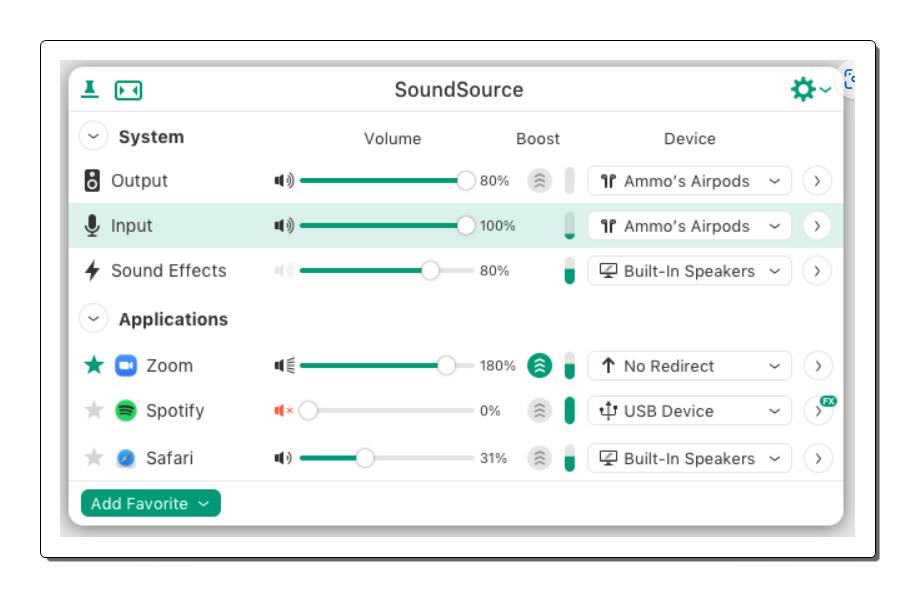Click the Sound Effects lightning icon
Viewport: 915px width, 597px height.
coord(92,271)
